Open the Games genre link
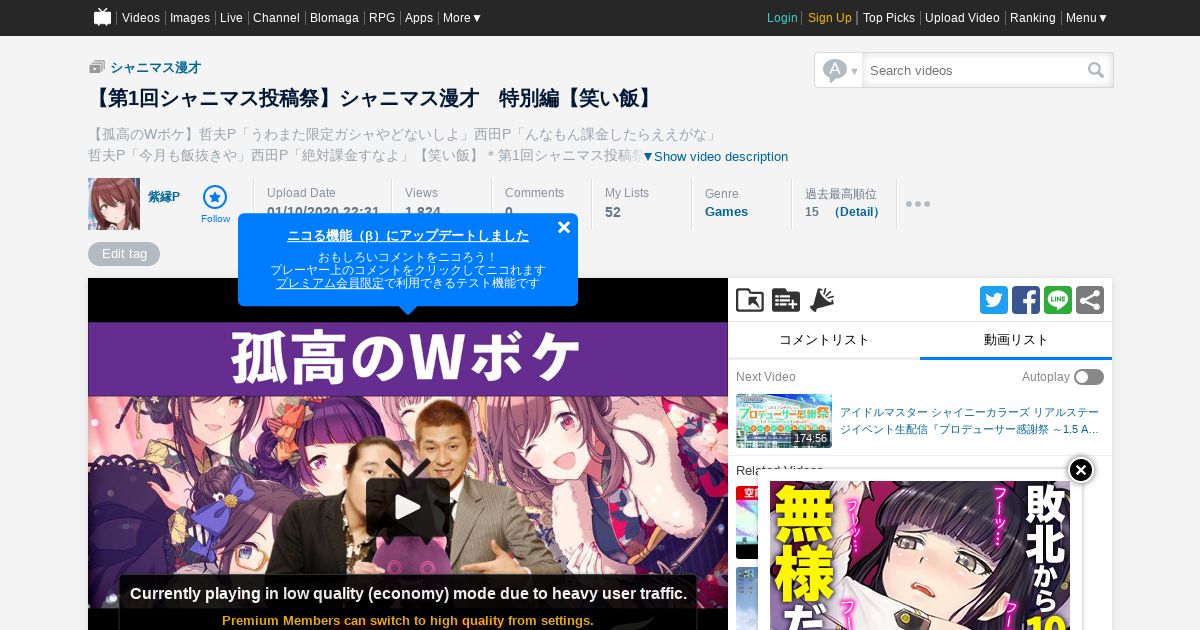 726,212
